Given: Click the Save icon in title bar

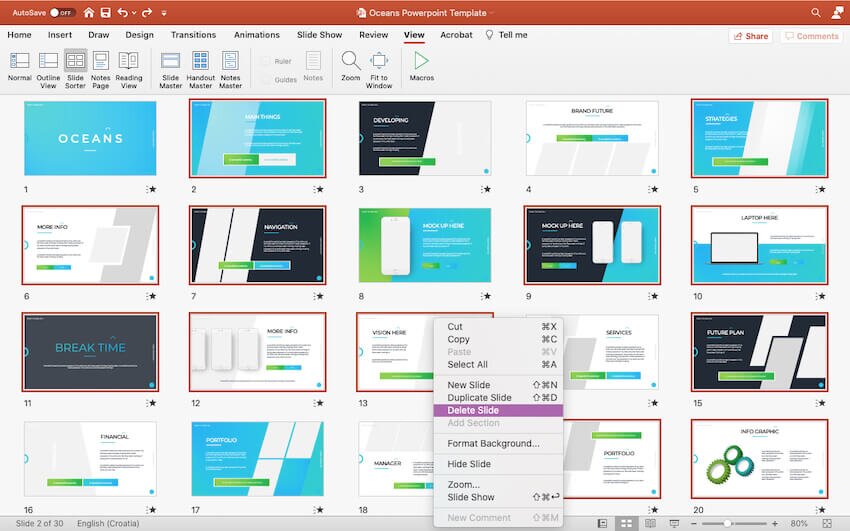Looking at the screenshot, I should (x=105, y=12).
